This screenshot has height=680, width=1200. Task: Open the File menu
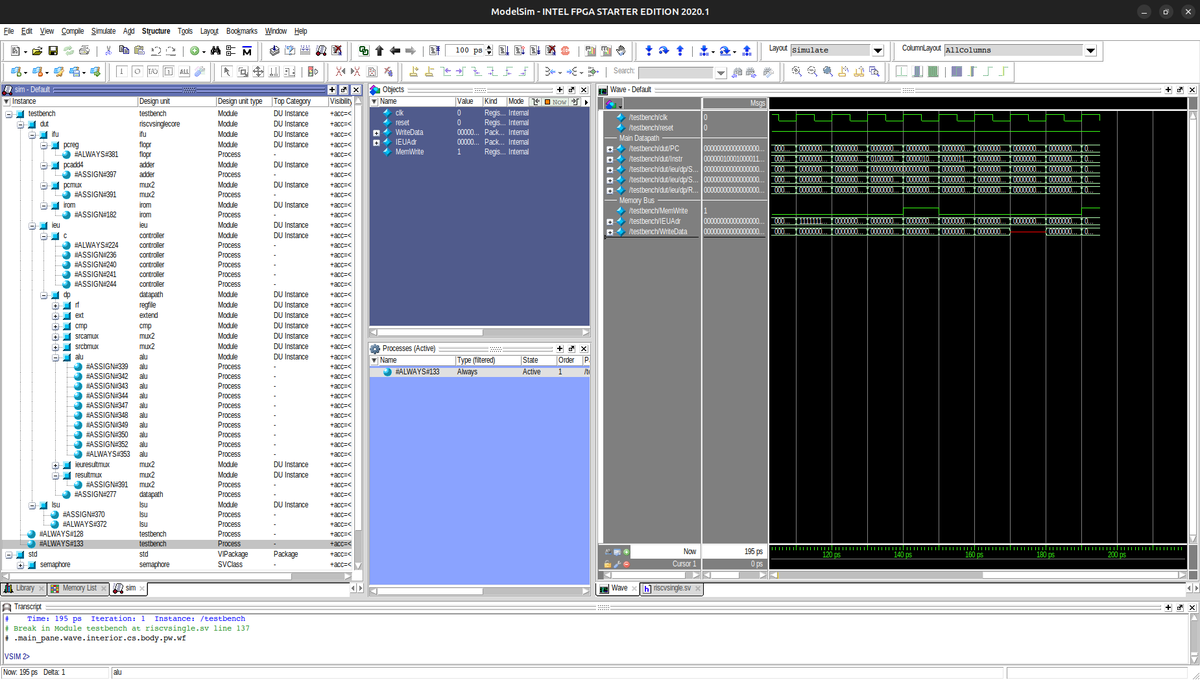point(9,31)
